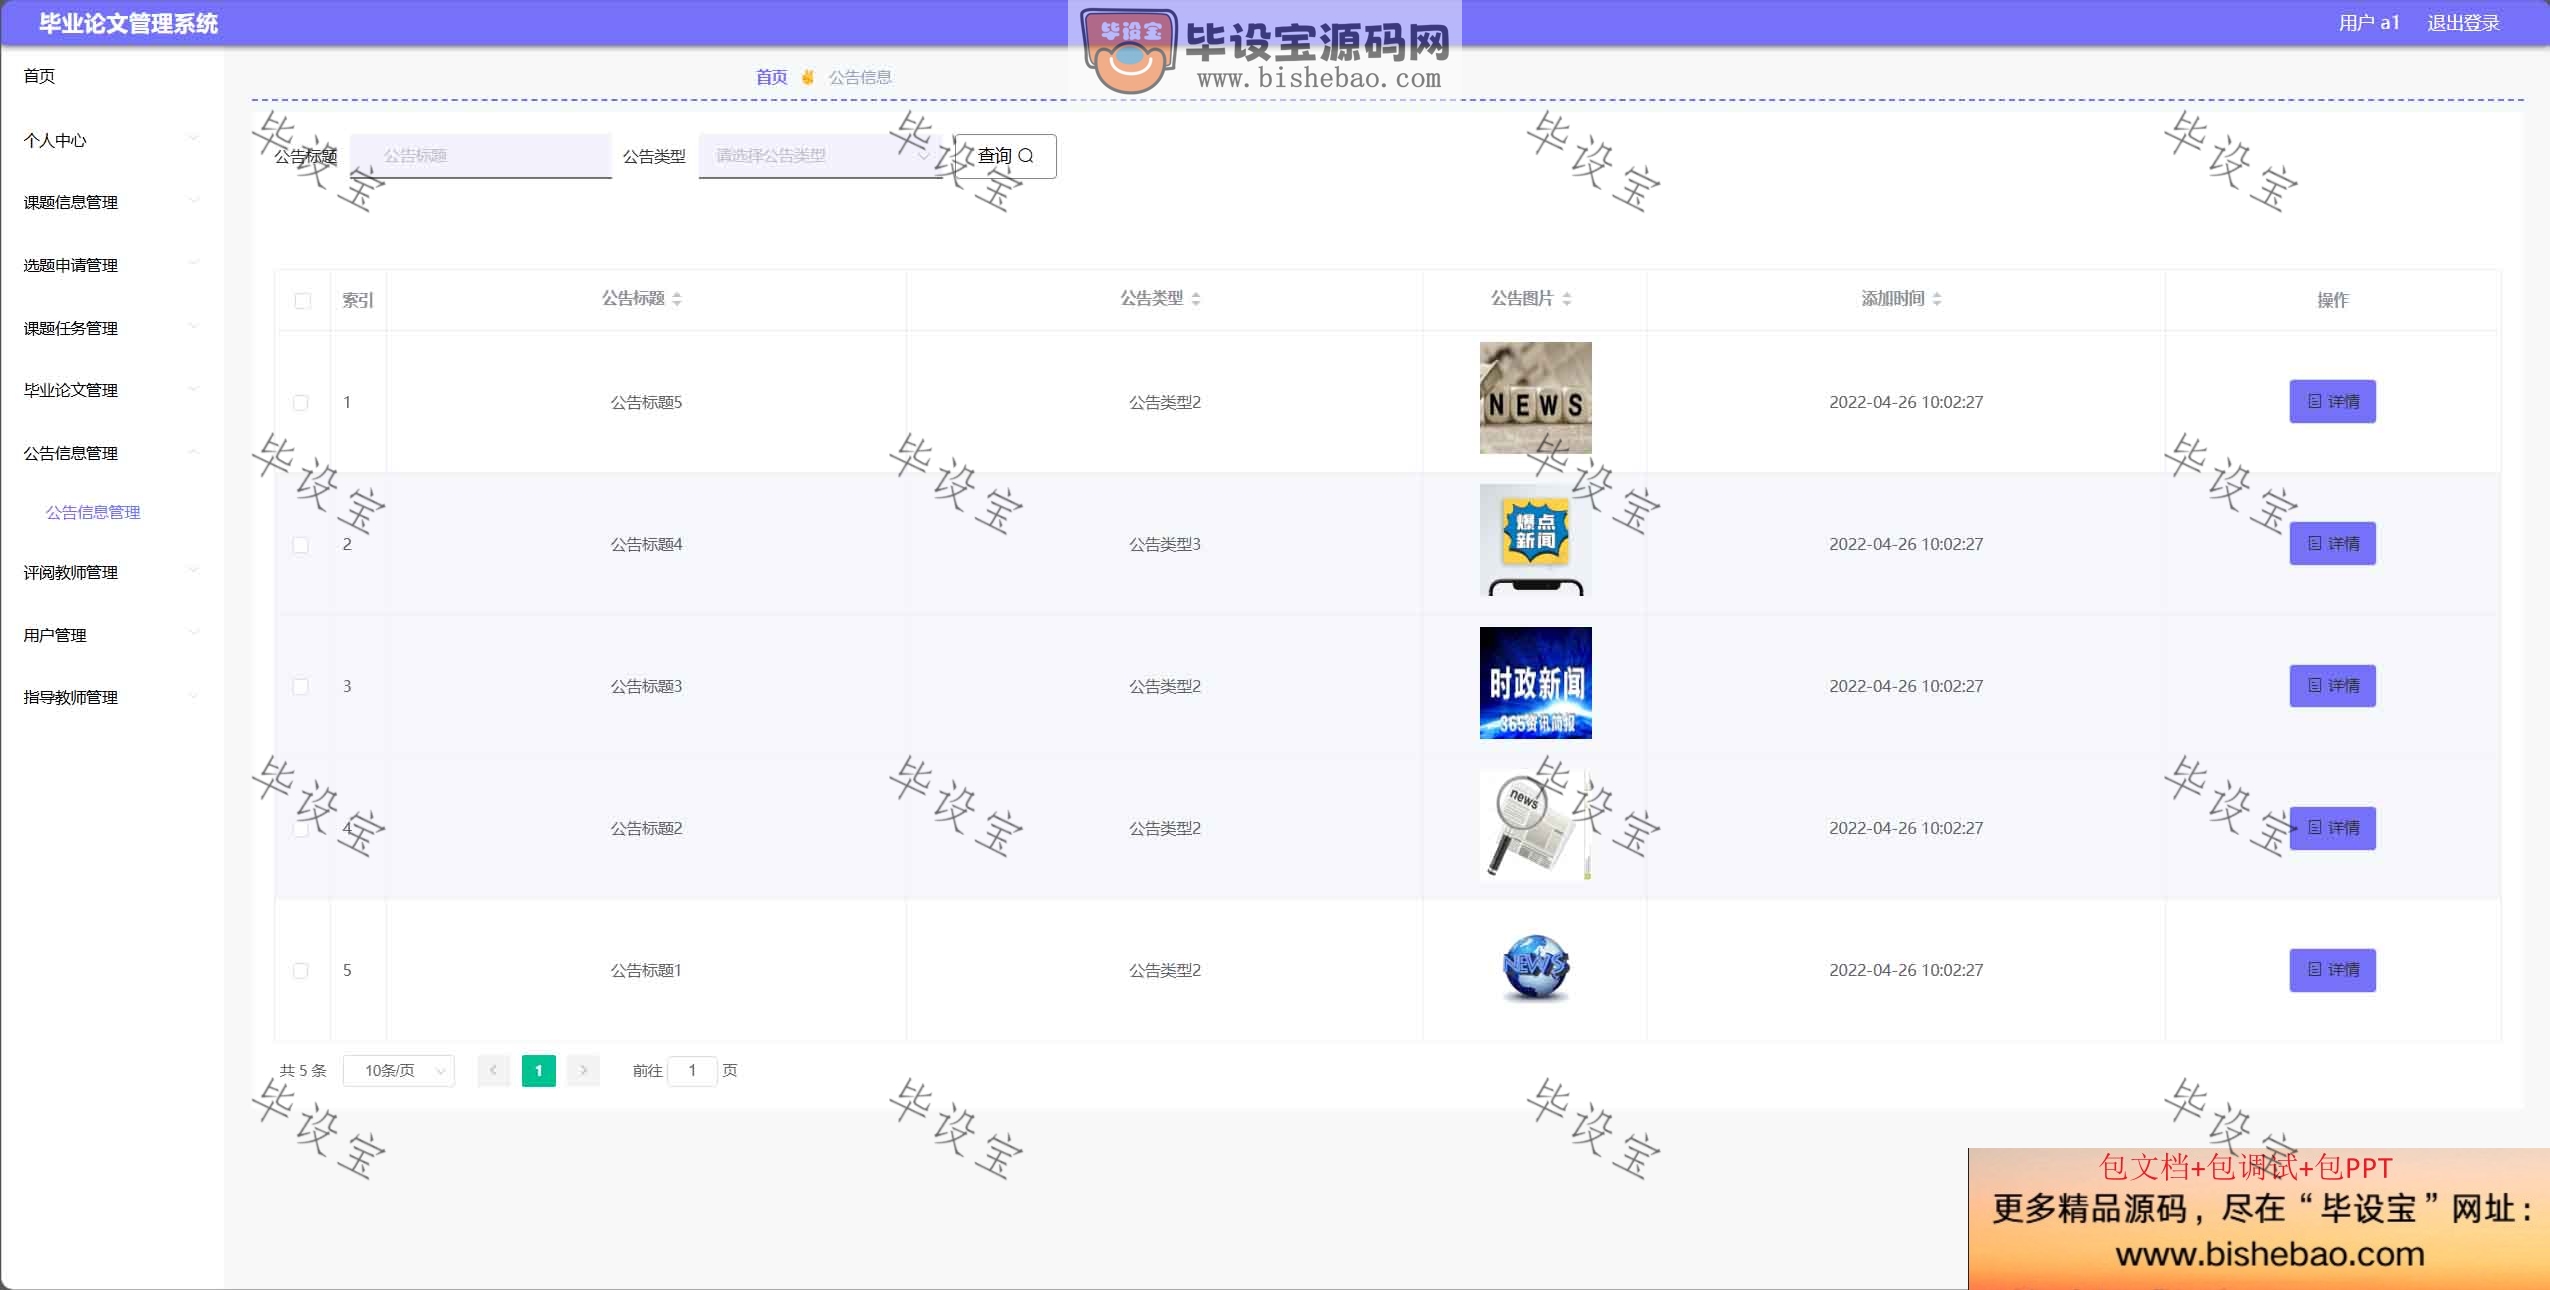Click 首页 breadcrumb link
This screenshot has width=2550, height=1290.
point(771,77)
